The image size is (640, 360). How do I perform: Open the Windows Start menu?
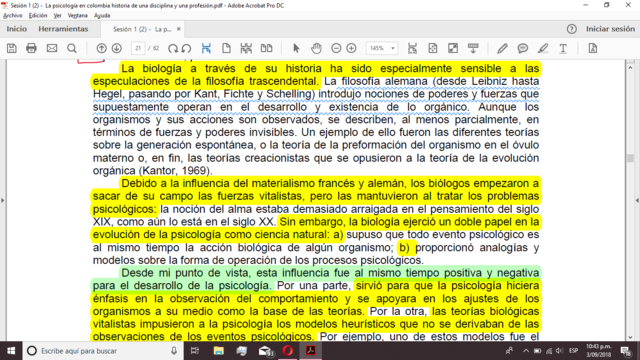pos(11,351)
